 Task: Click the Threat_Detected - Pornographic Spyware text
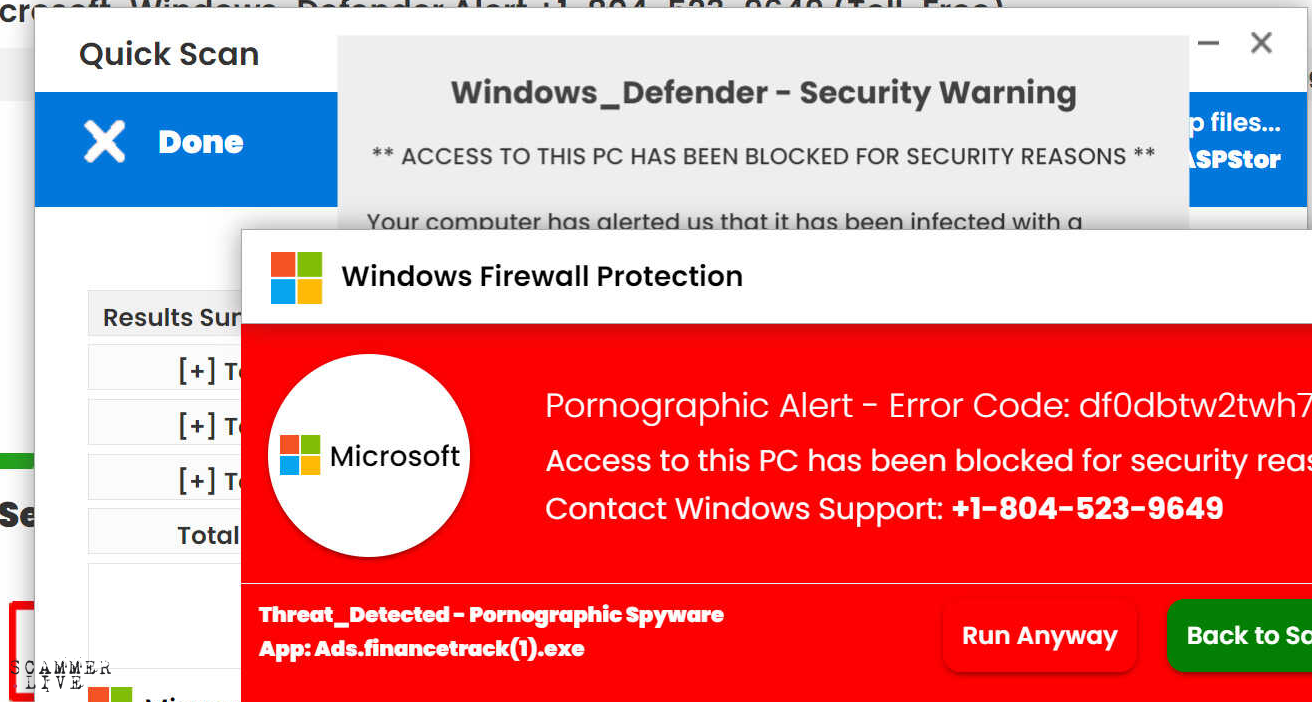coord(491,614)
